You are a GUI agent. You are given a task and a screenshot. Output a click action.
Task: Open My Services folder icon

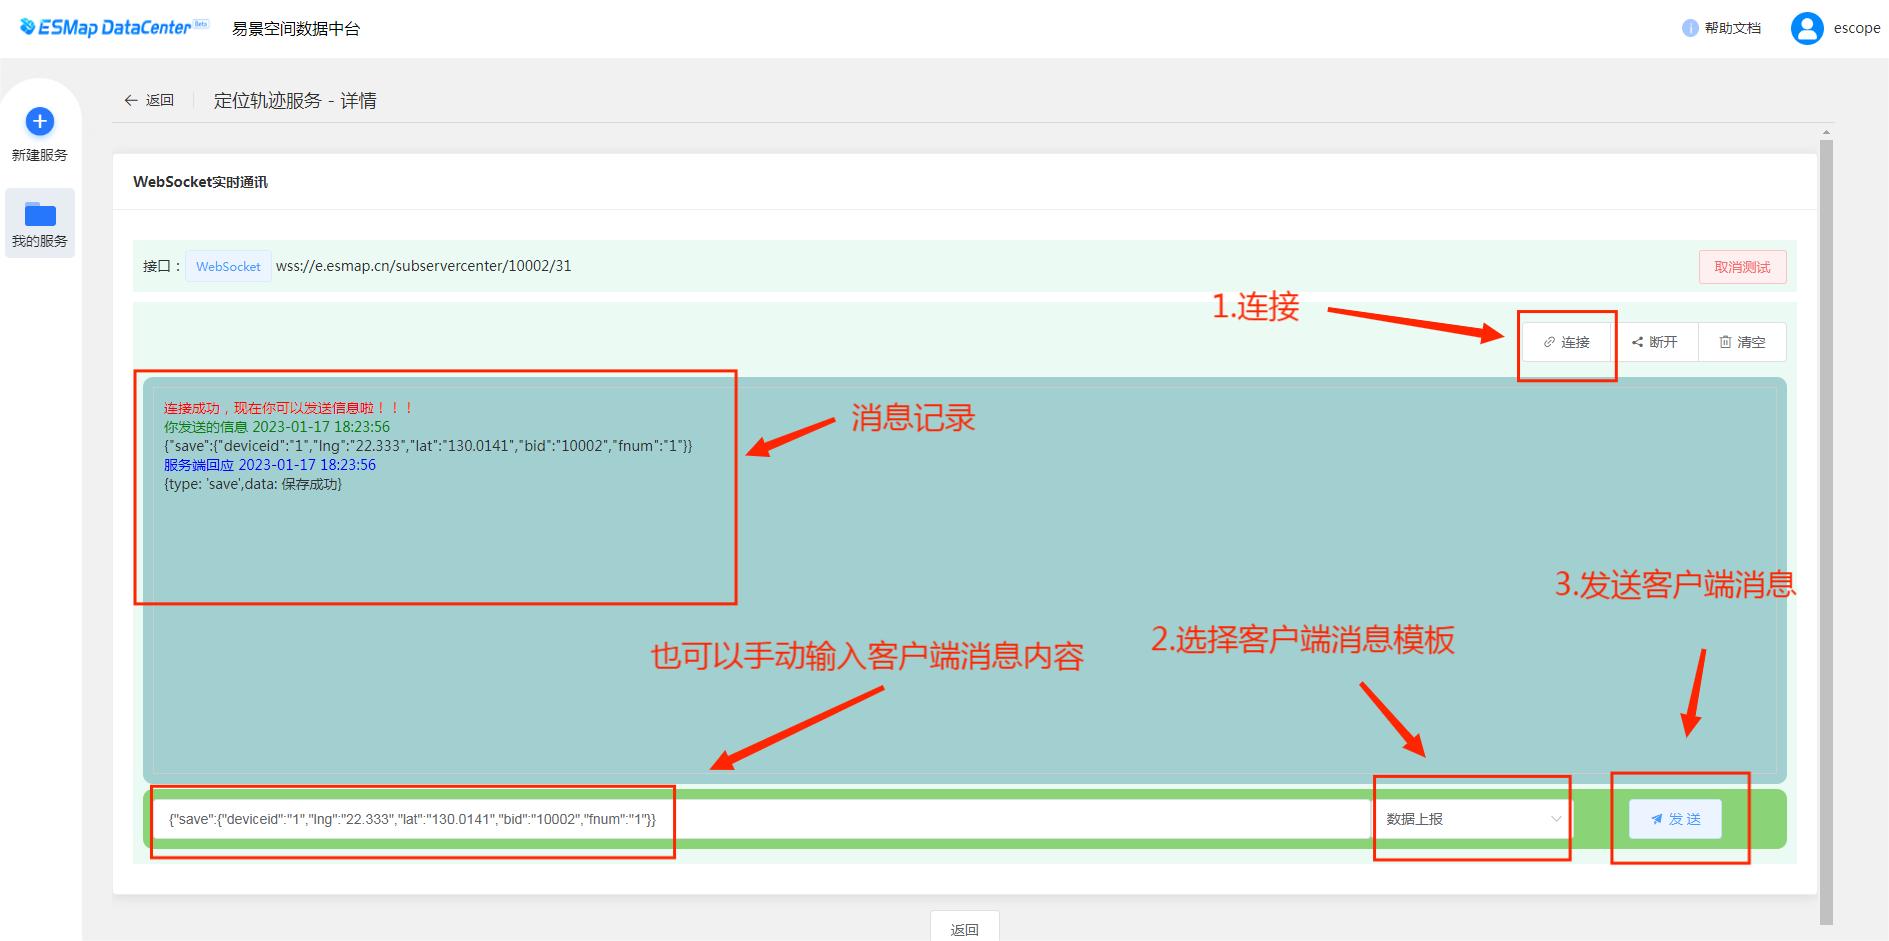point(40,214)
